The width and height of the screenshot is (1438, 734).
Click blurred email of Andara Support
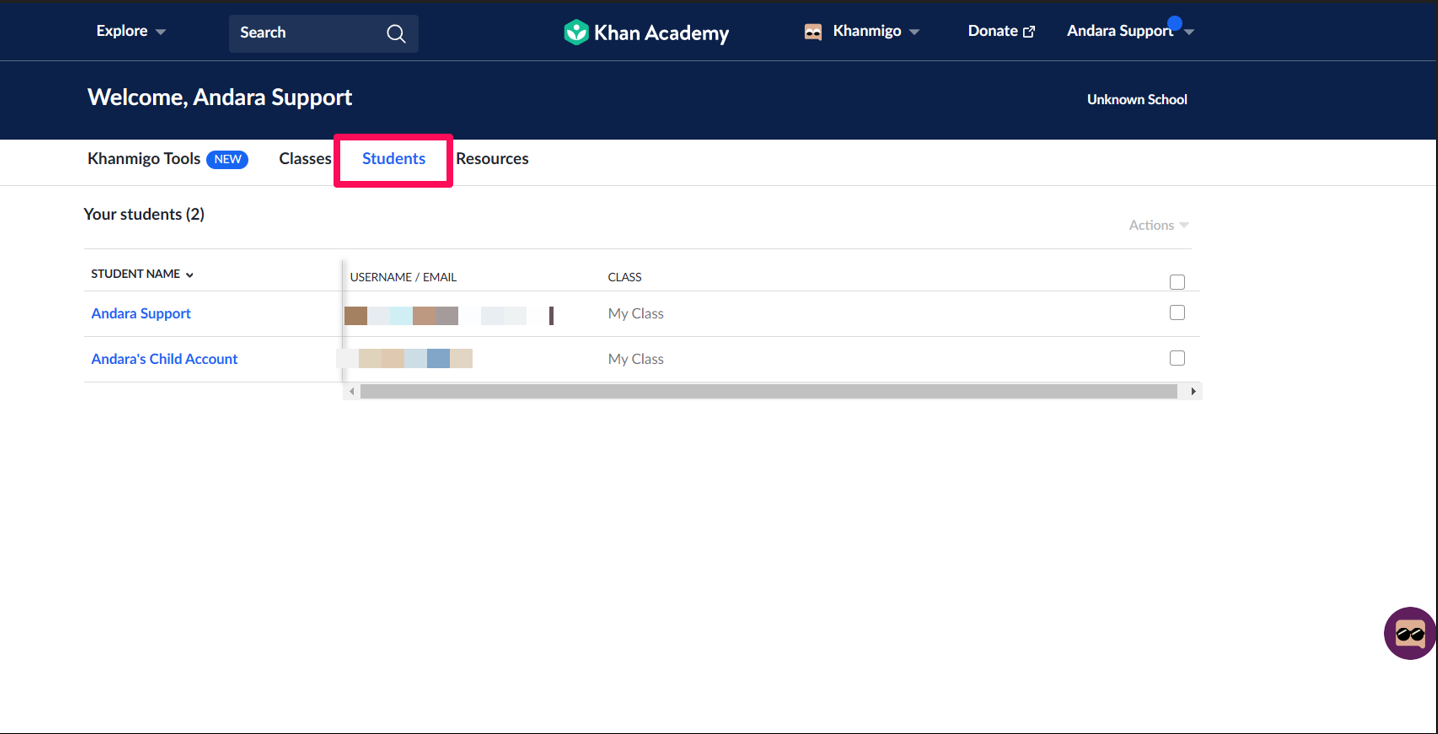tap(448, 316)
